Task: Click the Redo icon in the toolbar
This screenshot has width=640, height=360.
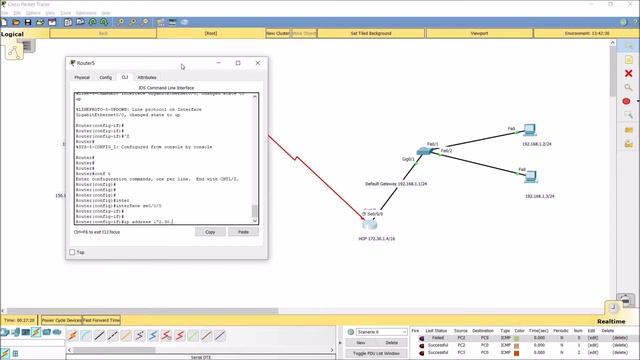Action: 104,22
